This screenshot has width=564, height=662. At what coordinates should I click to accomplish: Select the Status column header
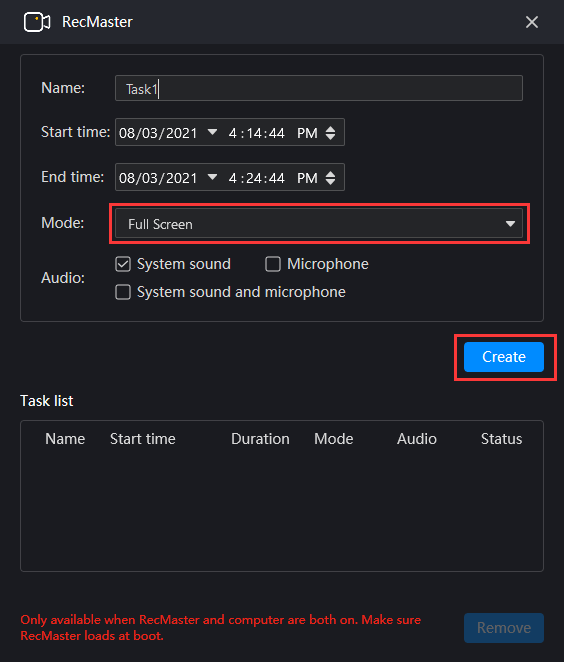click(502, 439)
